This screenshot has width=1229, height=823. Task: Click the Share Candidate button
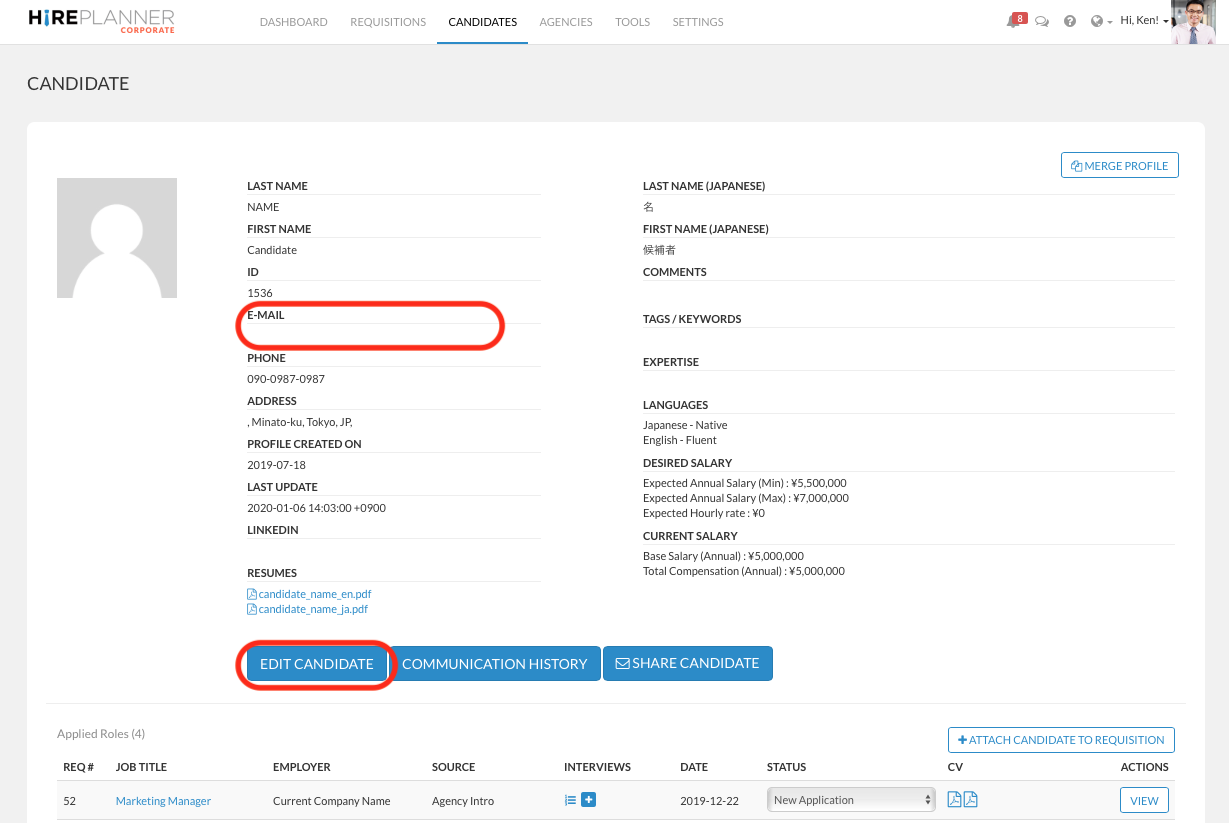coord(687,664)
